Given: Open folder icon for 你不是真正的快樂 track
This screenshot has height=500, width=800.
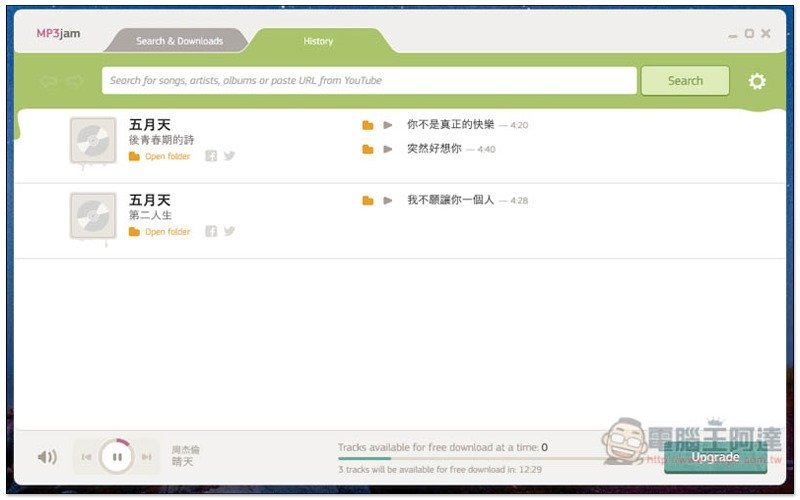Looking at the screenshot, I should tap(367, 125).
